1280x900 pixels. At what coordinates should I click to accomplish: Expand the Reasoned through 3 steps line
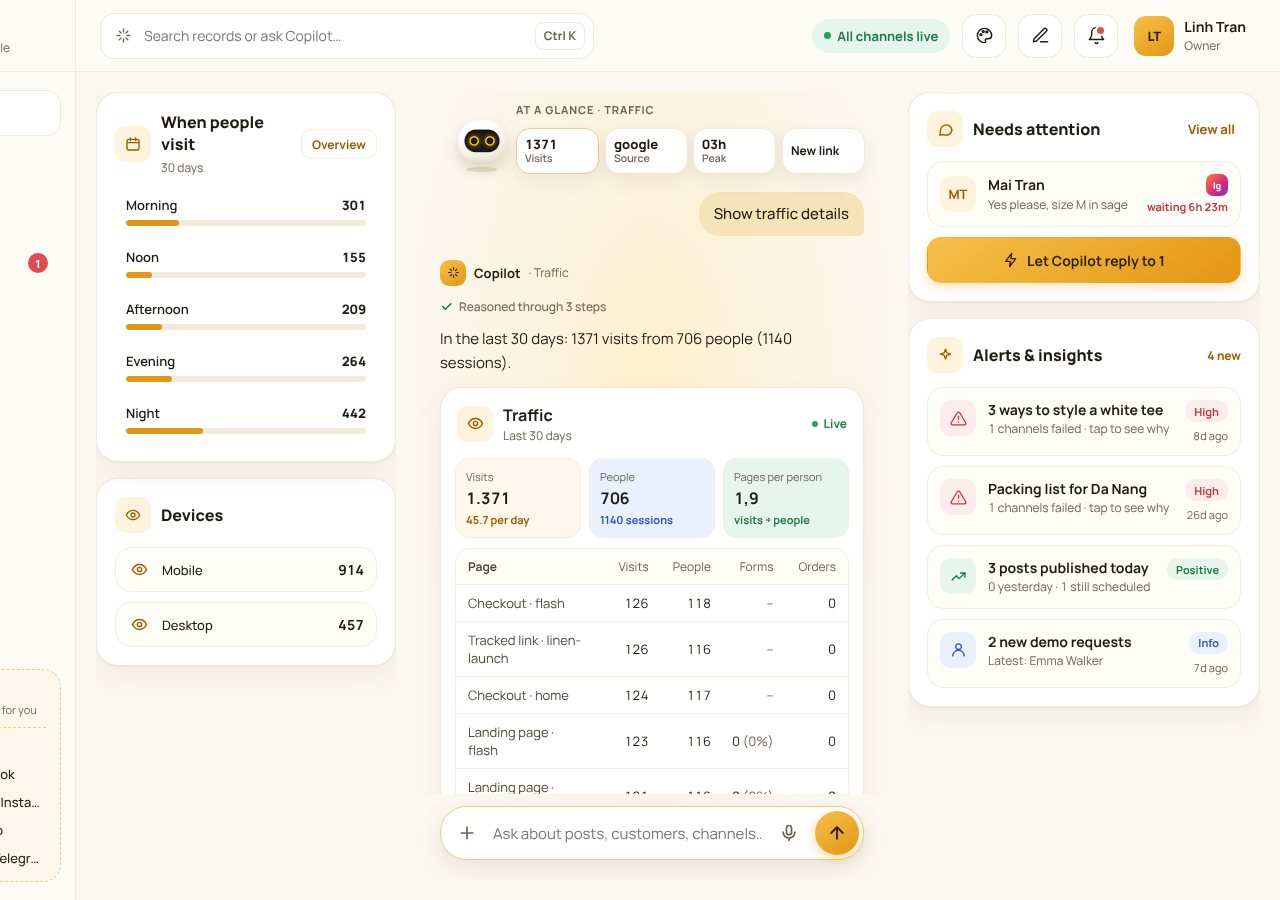[x=523, y=307]
